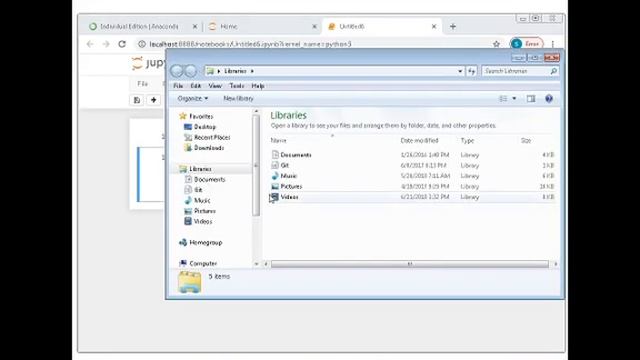The height and width of the screenshot is (360, 640).
Task: Expand the views options dropdown arrow
Action: pyautogui.click(x=514, y=99)
